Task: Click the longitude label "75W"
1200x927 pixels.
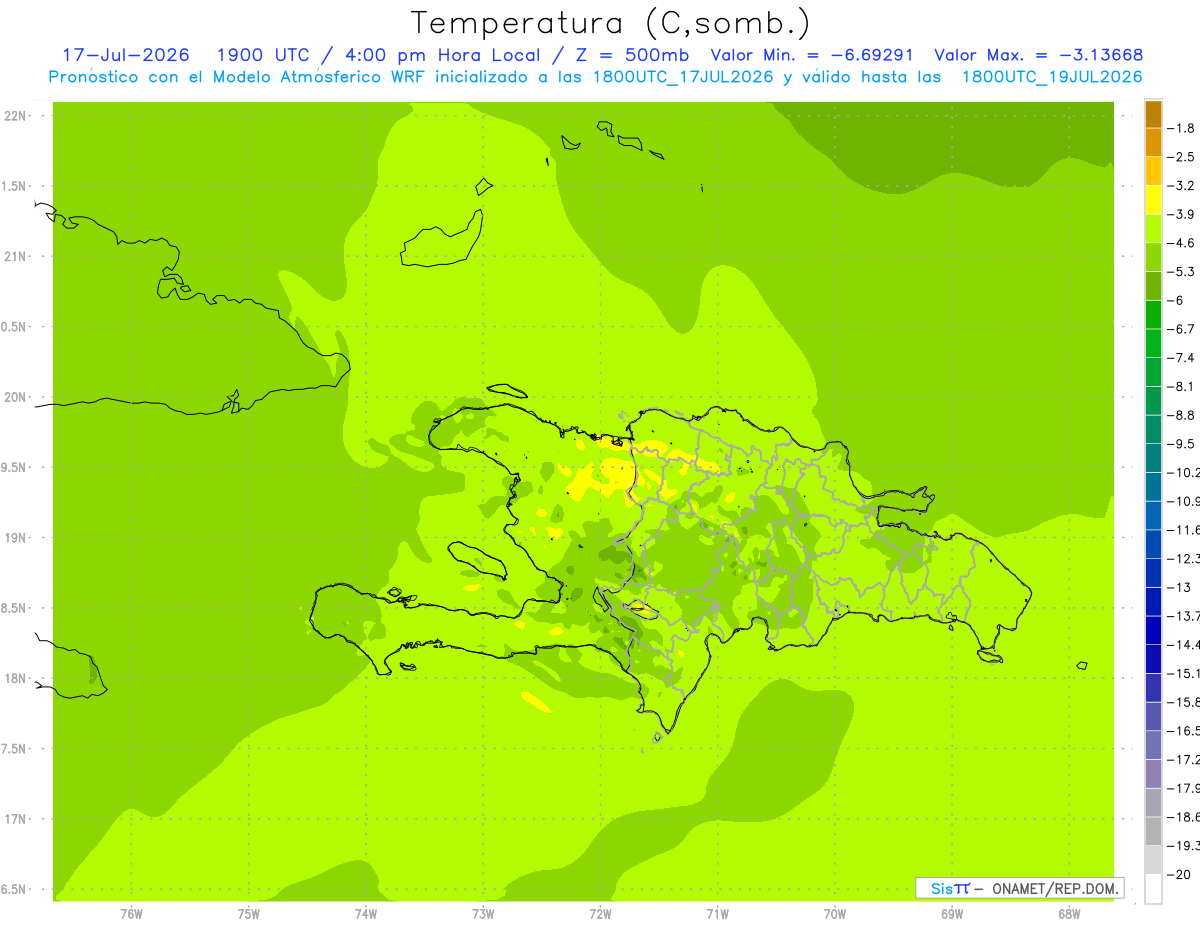Action: point(249,913)
